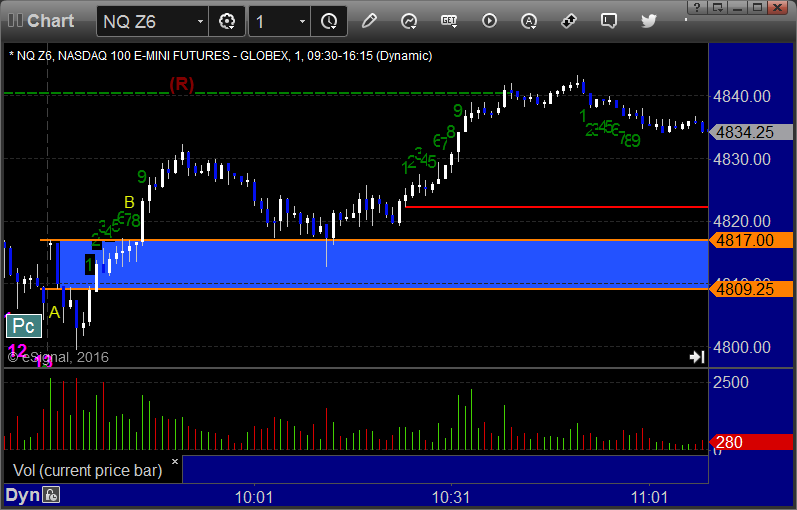Image resolution: width=797 pixels, height=510 pixels.
Task: Click the Dyn time template label
Action: click(22, 495)
